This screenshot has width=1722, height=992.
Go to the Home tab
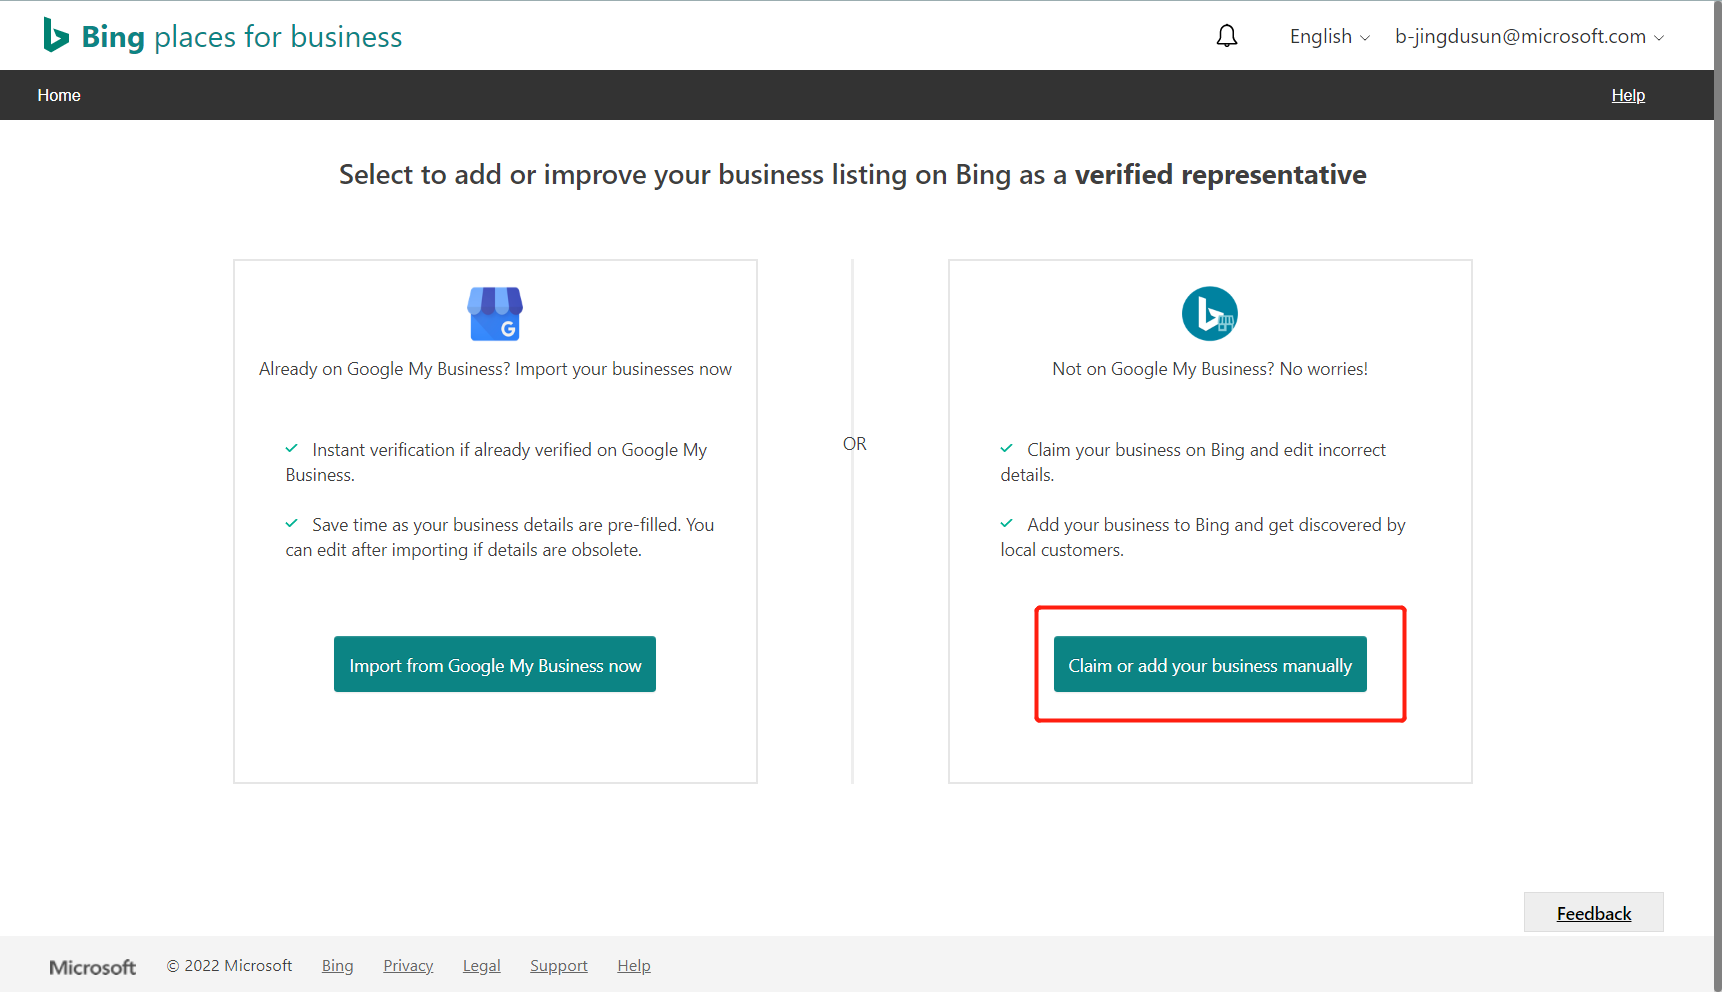click(x=59, y=95)
